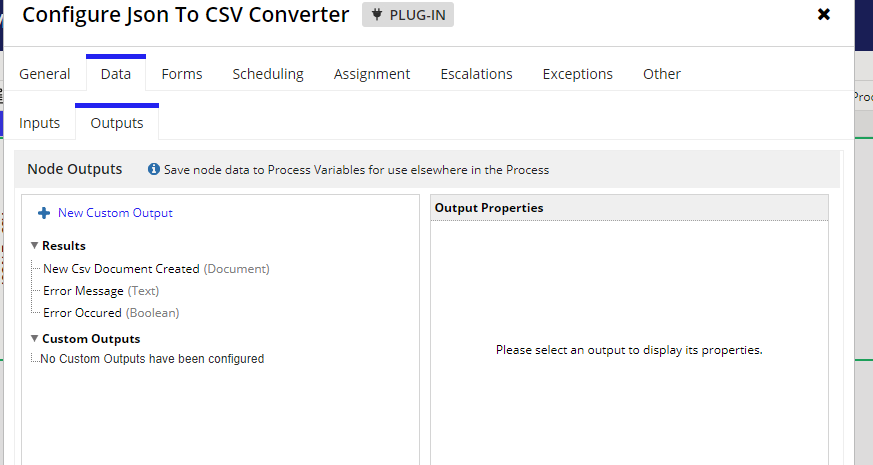The image size is (873, 465).
Task: Open the Scheduling tab
Action: point(268,74)
